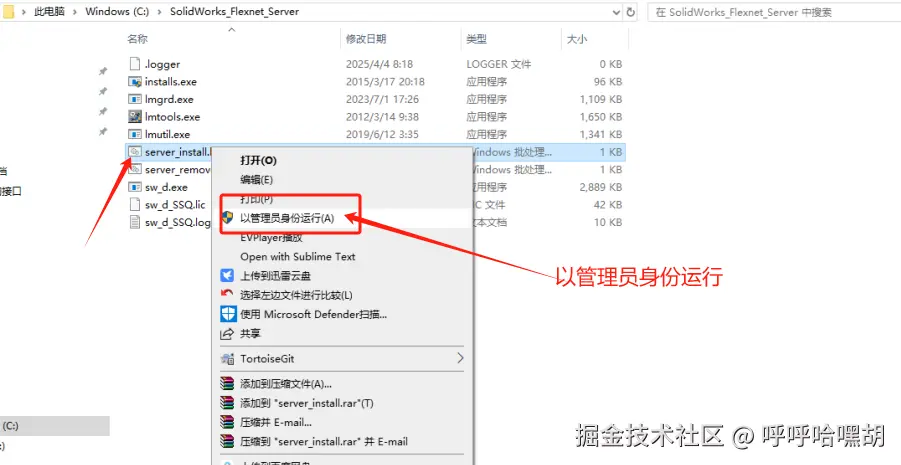The image size is (901, 465).
Task: Expand the chevron after 此电脑 in breadcrumb
Action: [x=75, y=11]
